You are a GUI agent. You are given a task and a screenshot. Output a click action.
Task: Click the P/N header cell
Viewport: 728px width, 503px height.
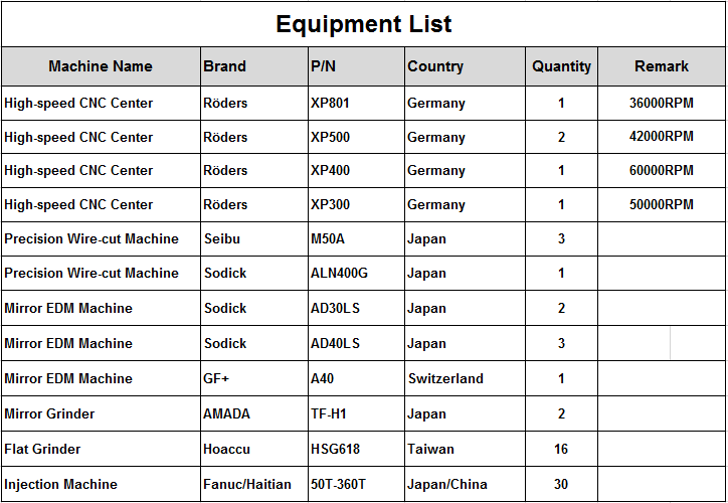click(321, 66)
